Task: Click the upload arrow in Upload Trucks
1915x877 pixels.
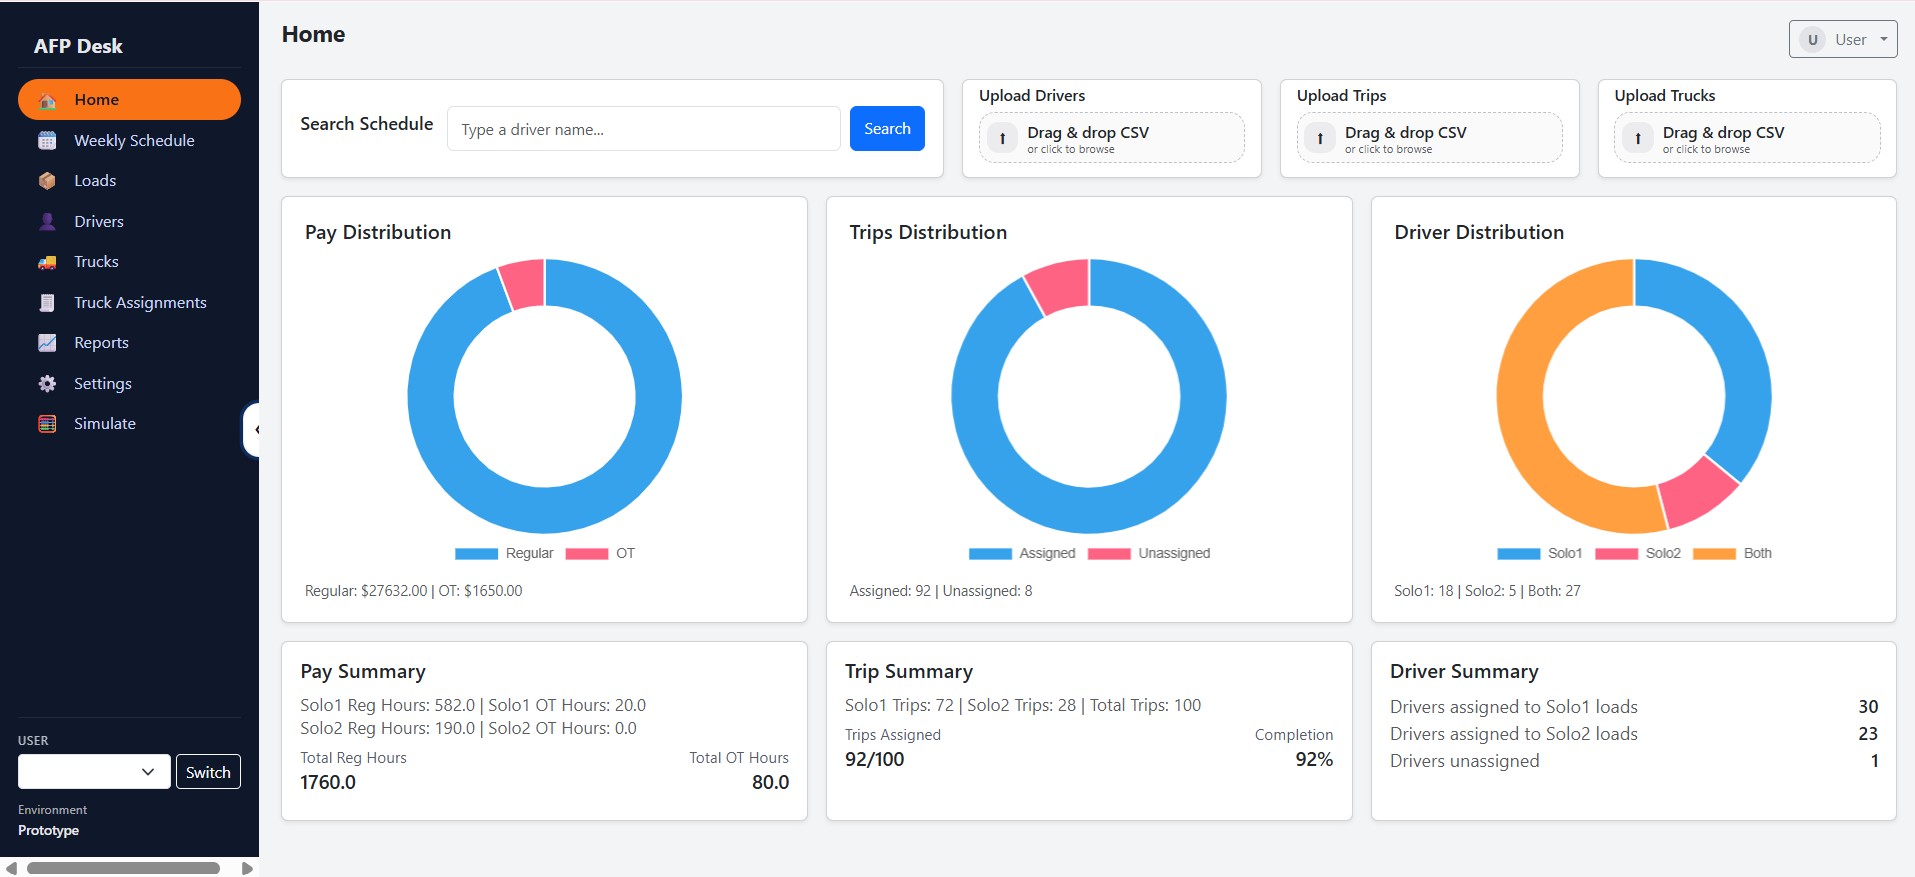Action: (x=1637, y=138)
